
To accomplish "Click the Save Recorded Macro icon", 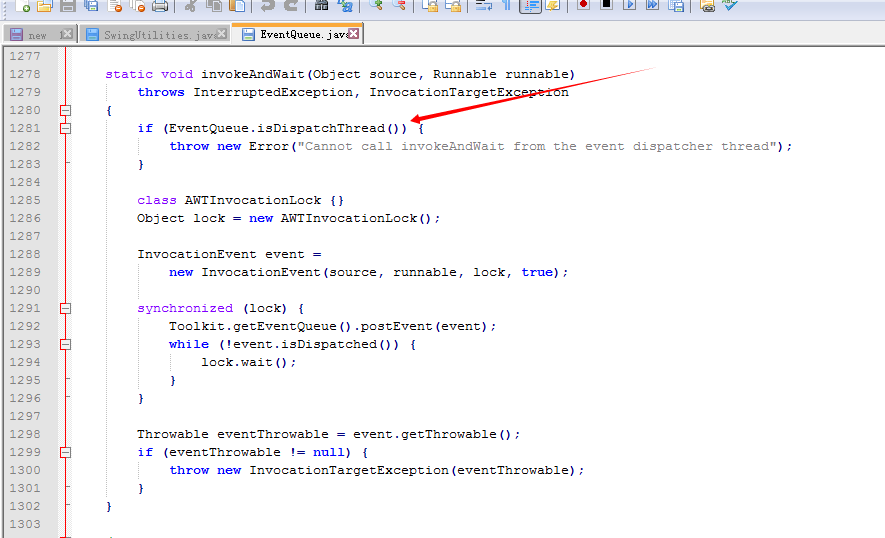I will tap(676, 6).
